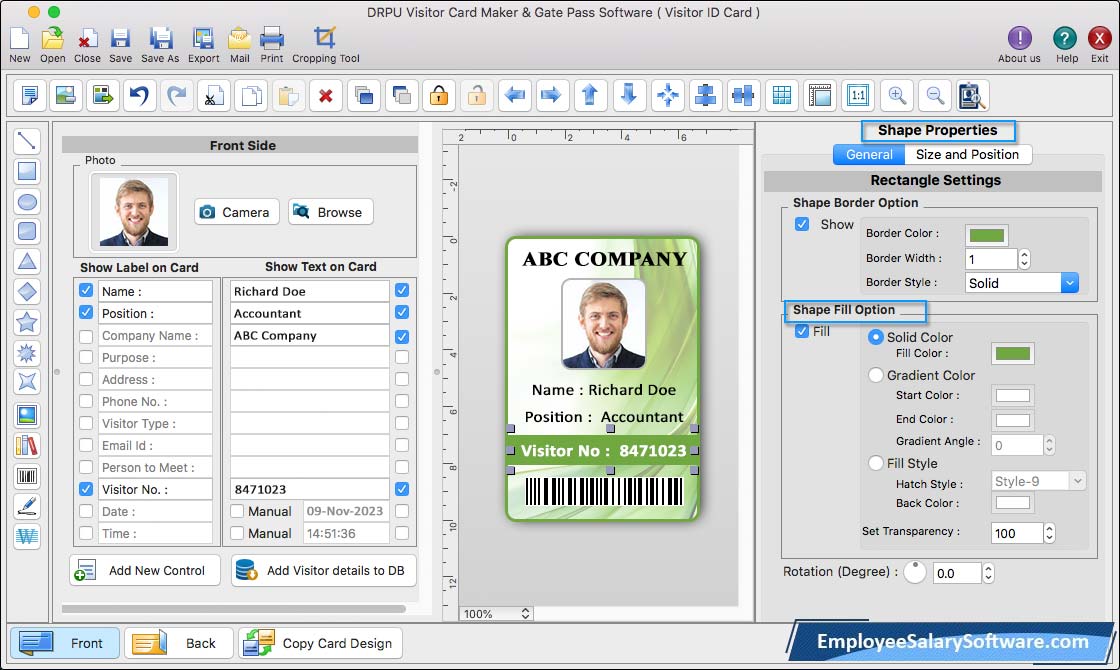
Task: Click the Browse photo button
Action: pos(331,212)
